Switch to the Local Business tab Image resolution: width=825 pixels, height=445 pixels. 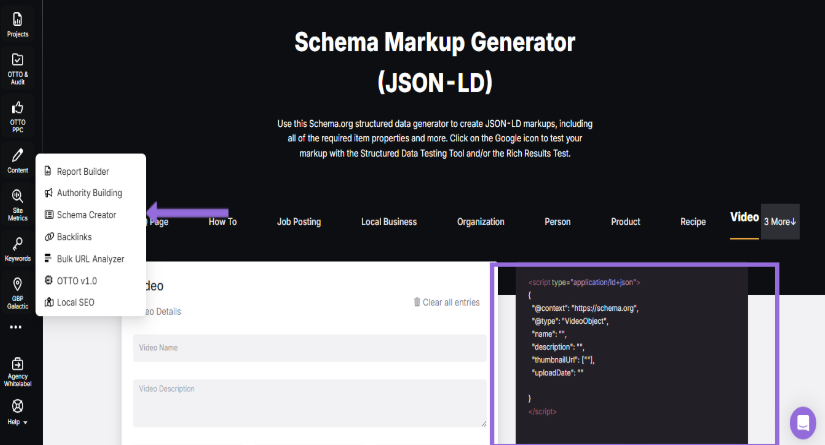tap(389, 221)
